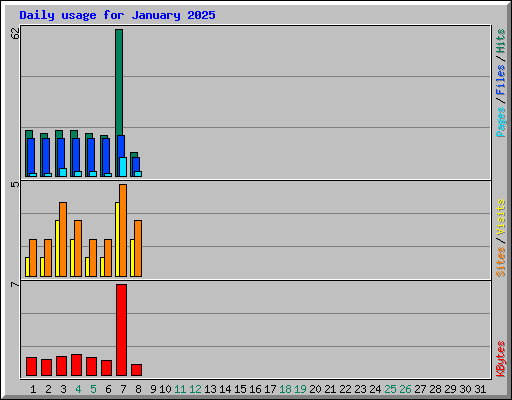Click the 62 scale value on the Hits axis

click(x=15, y=33)
